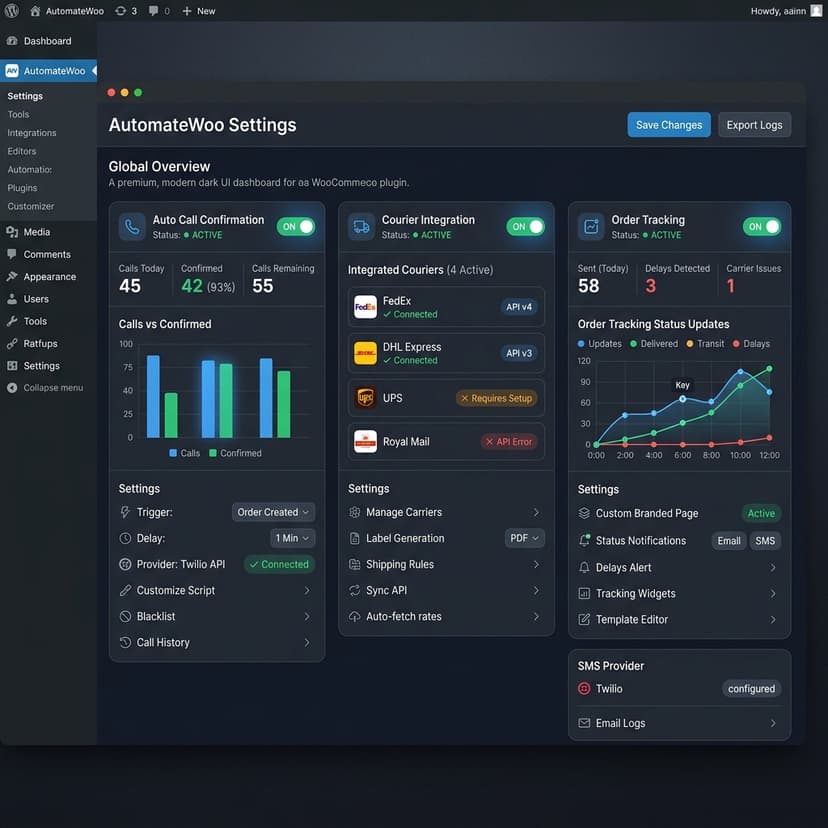
Task: Click the Custom Branded Page layers icon
Action: point(584,513)
